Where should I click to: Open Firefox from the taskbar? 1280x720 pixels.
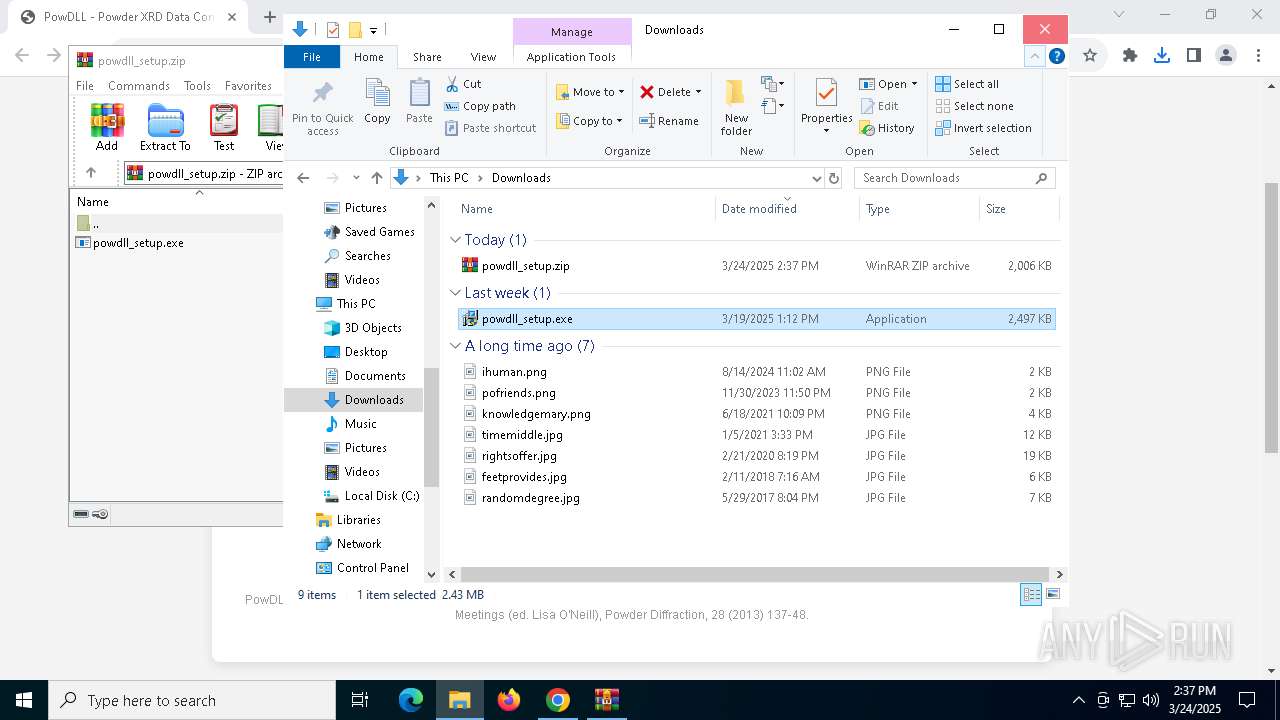point(509,700)
